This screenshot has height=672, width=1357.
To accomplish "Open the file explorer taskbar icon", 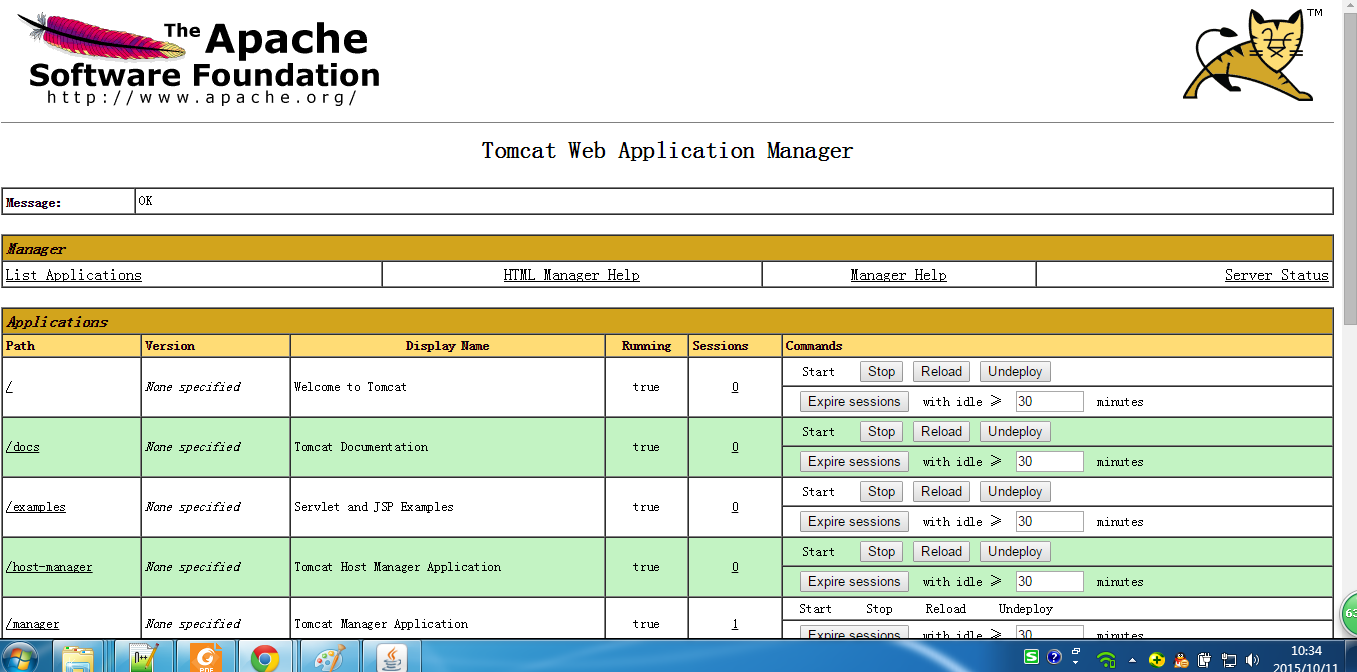I will point(78,658).
